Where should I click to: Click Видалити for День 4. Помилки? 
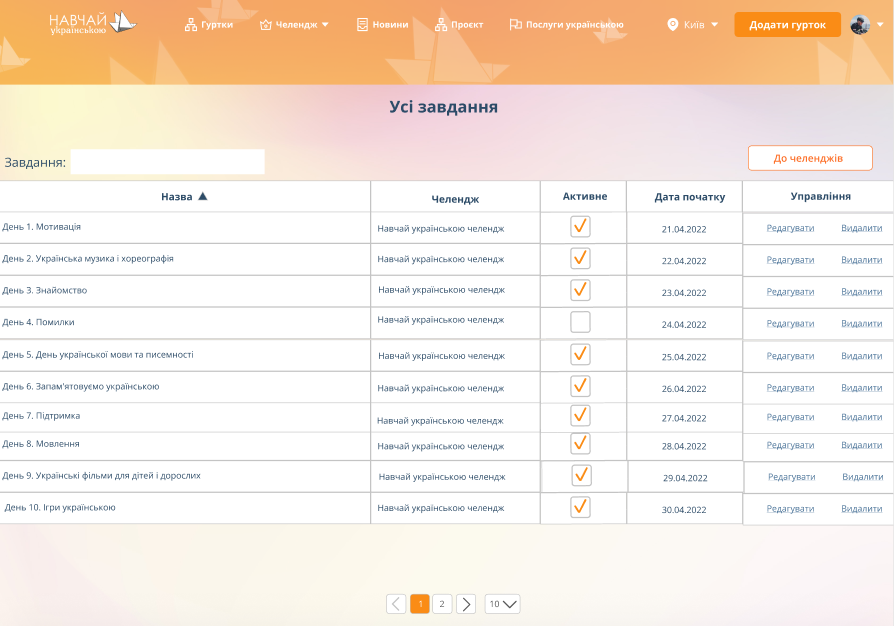point(862,323)
